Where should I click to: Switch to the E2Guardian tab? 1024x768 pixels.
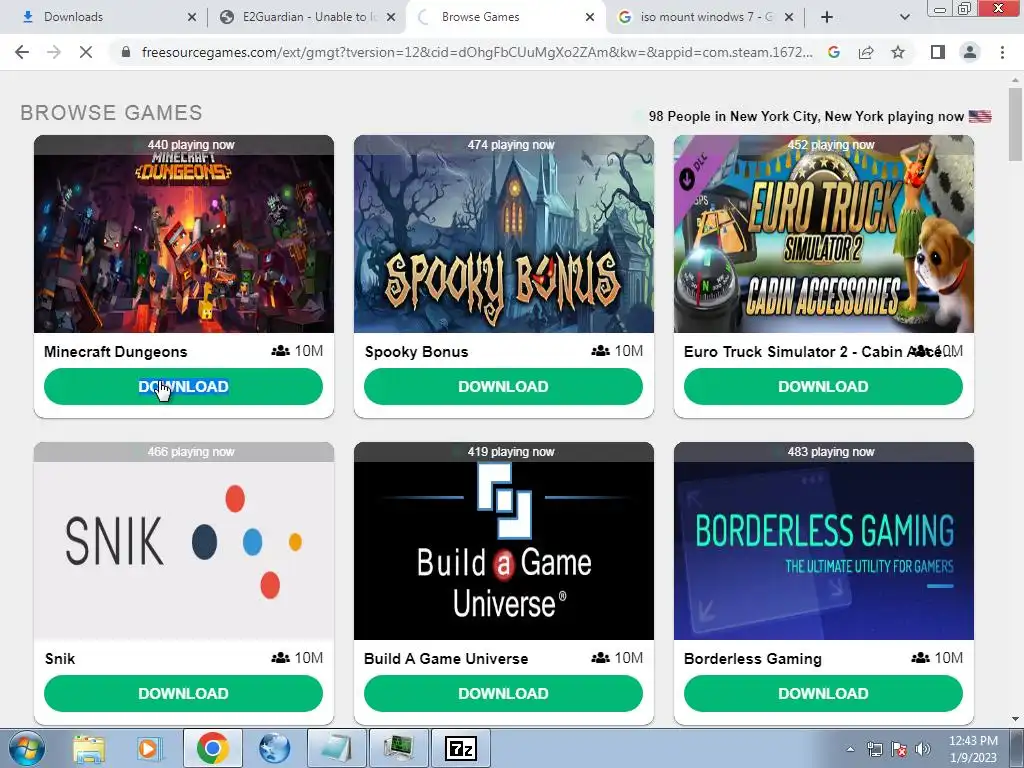click(x=307, y=17)
